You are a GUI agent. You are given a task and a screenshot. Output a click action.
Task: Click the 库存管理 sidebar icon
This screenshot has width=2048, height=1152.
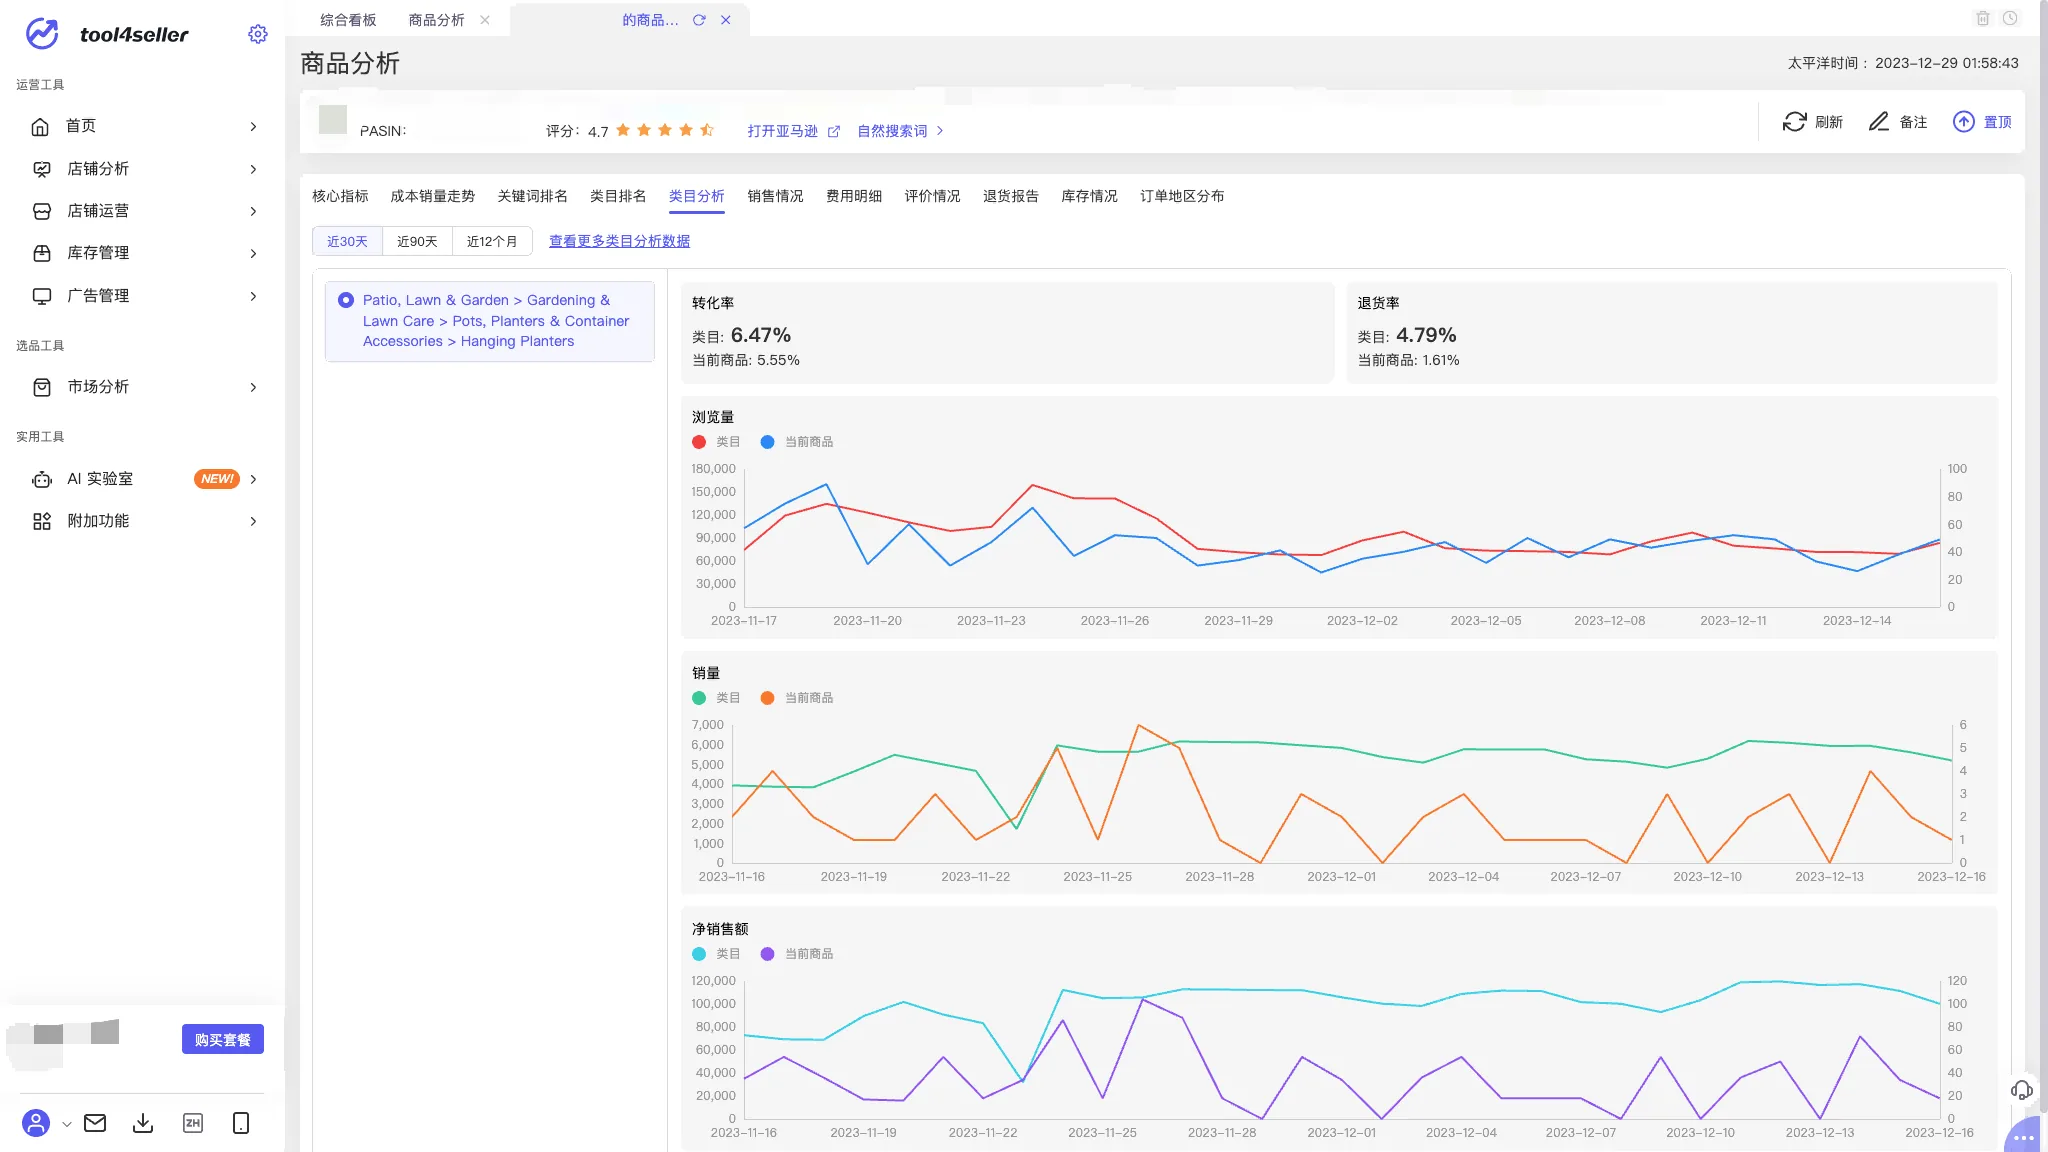41,253
